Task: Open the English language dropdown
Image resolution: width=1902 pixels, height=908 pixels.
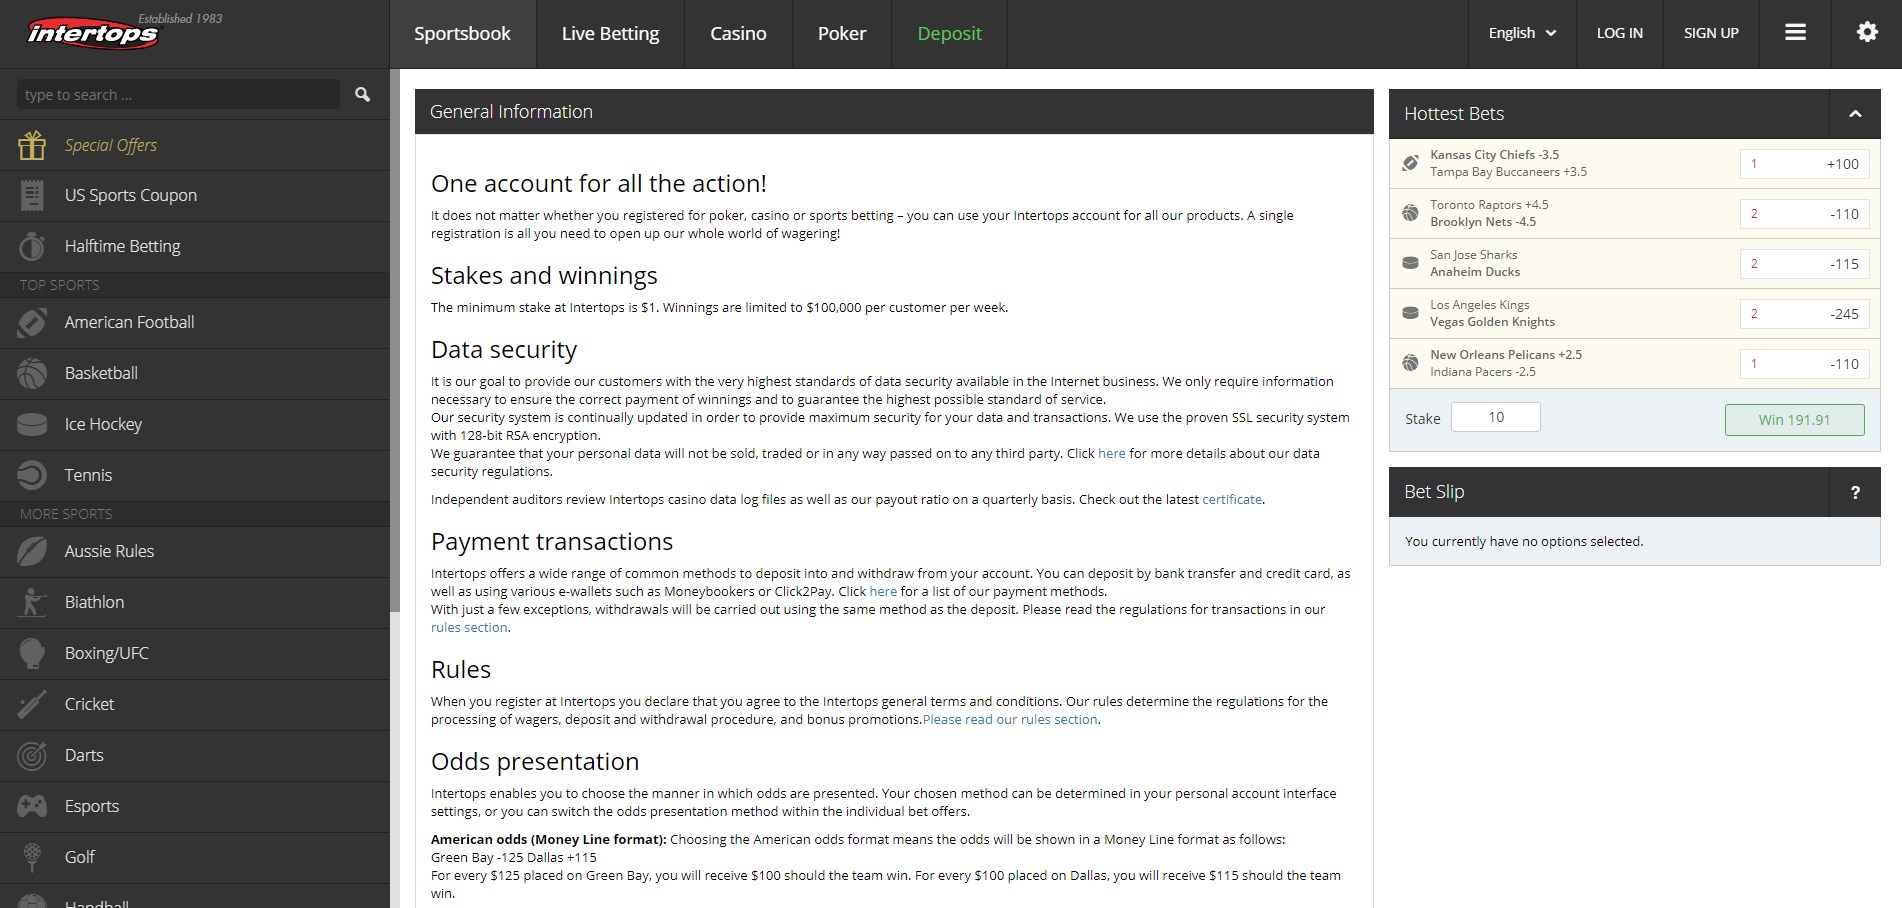Action: pyautogui.click(x=1521, y=33)
